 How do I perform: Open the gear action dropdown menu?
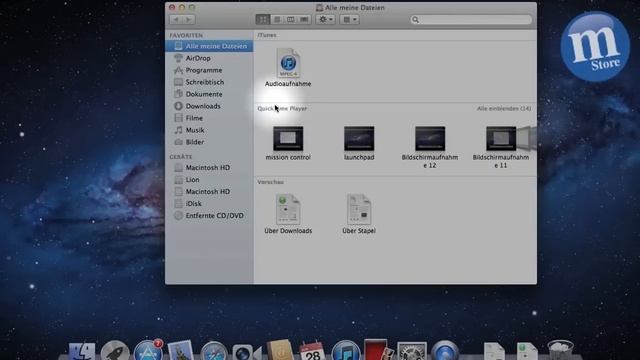[x=325, y=20]
